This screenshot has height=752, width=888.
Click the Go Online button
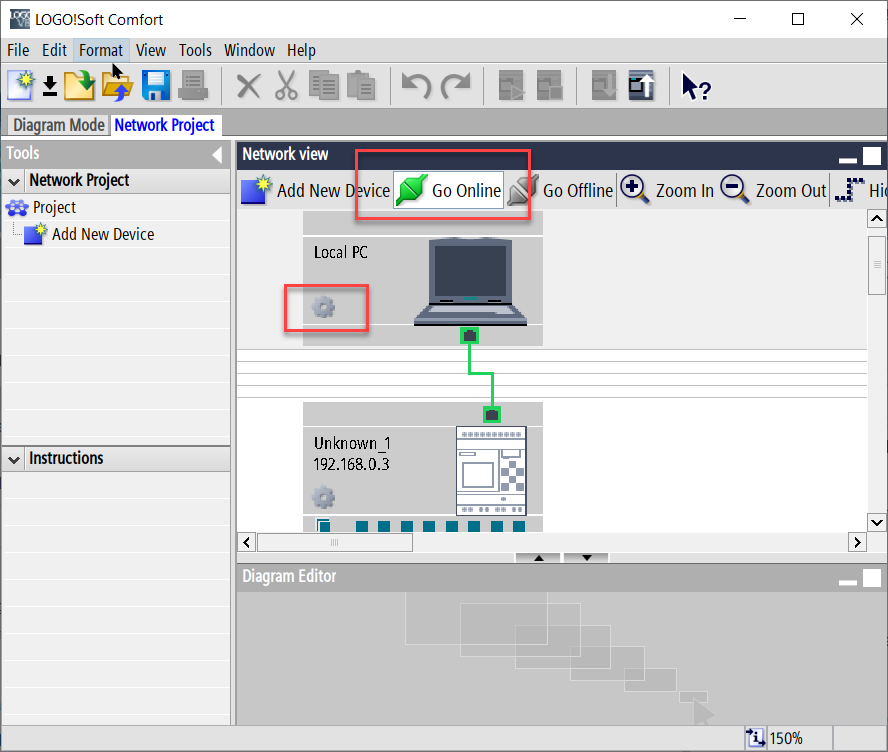point(449,190)
